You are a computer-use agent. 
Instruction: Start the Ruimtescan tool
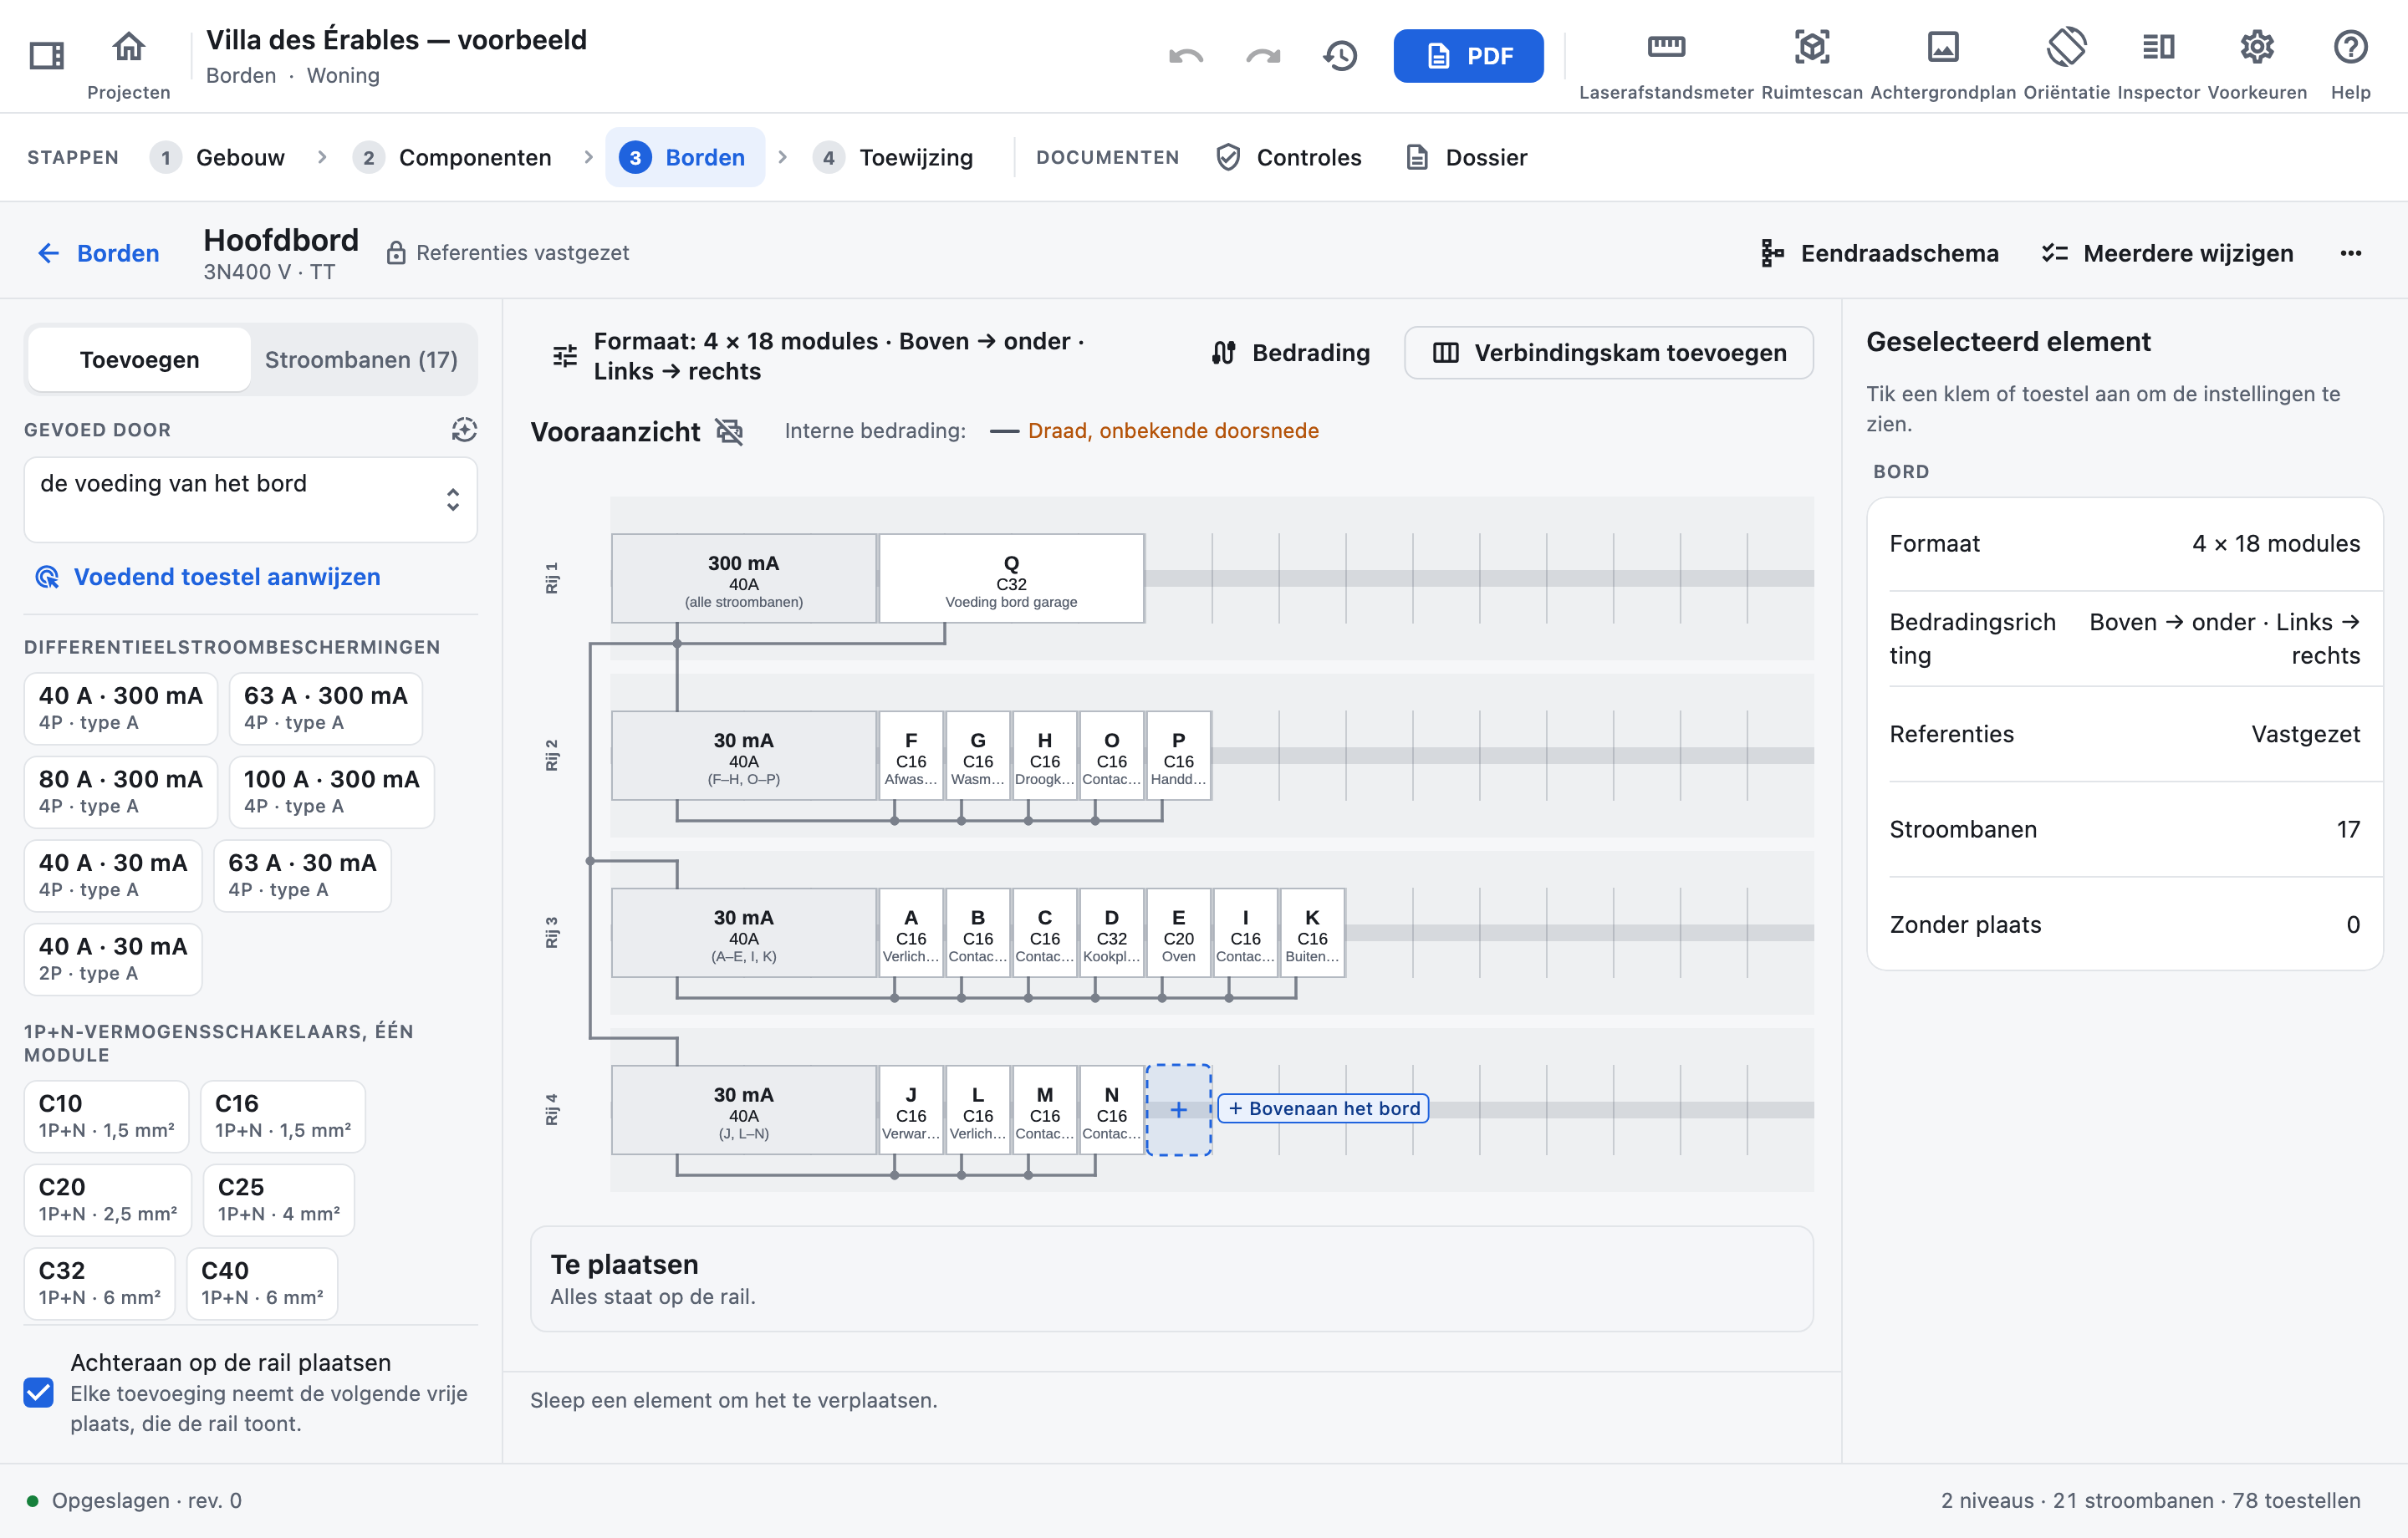(1812, 64)
